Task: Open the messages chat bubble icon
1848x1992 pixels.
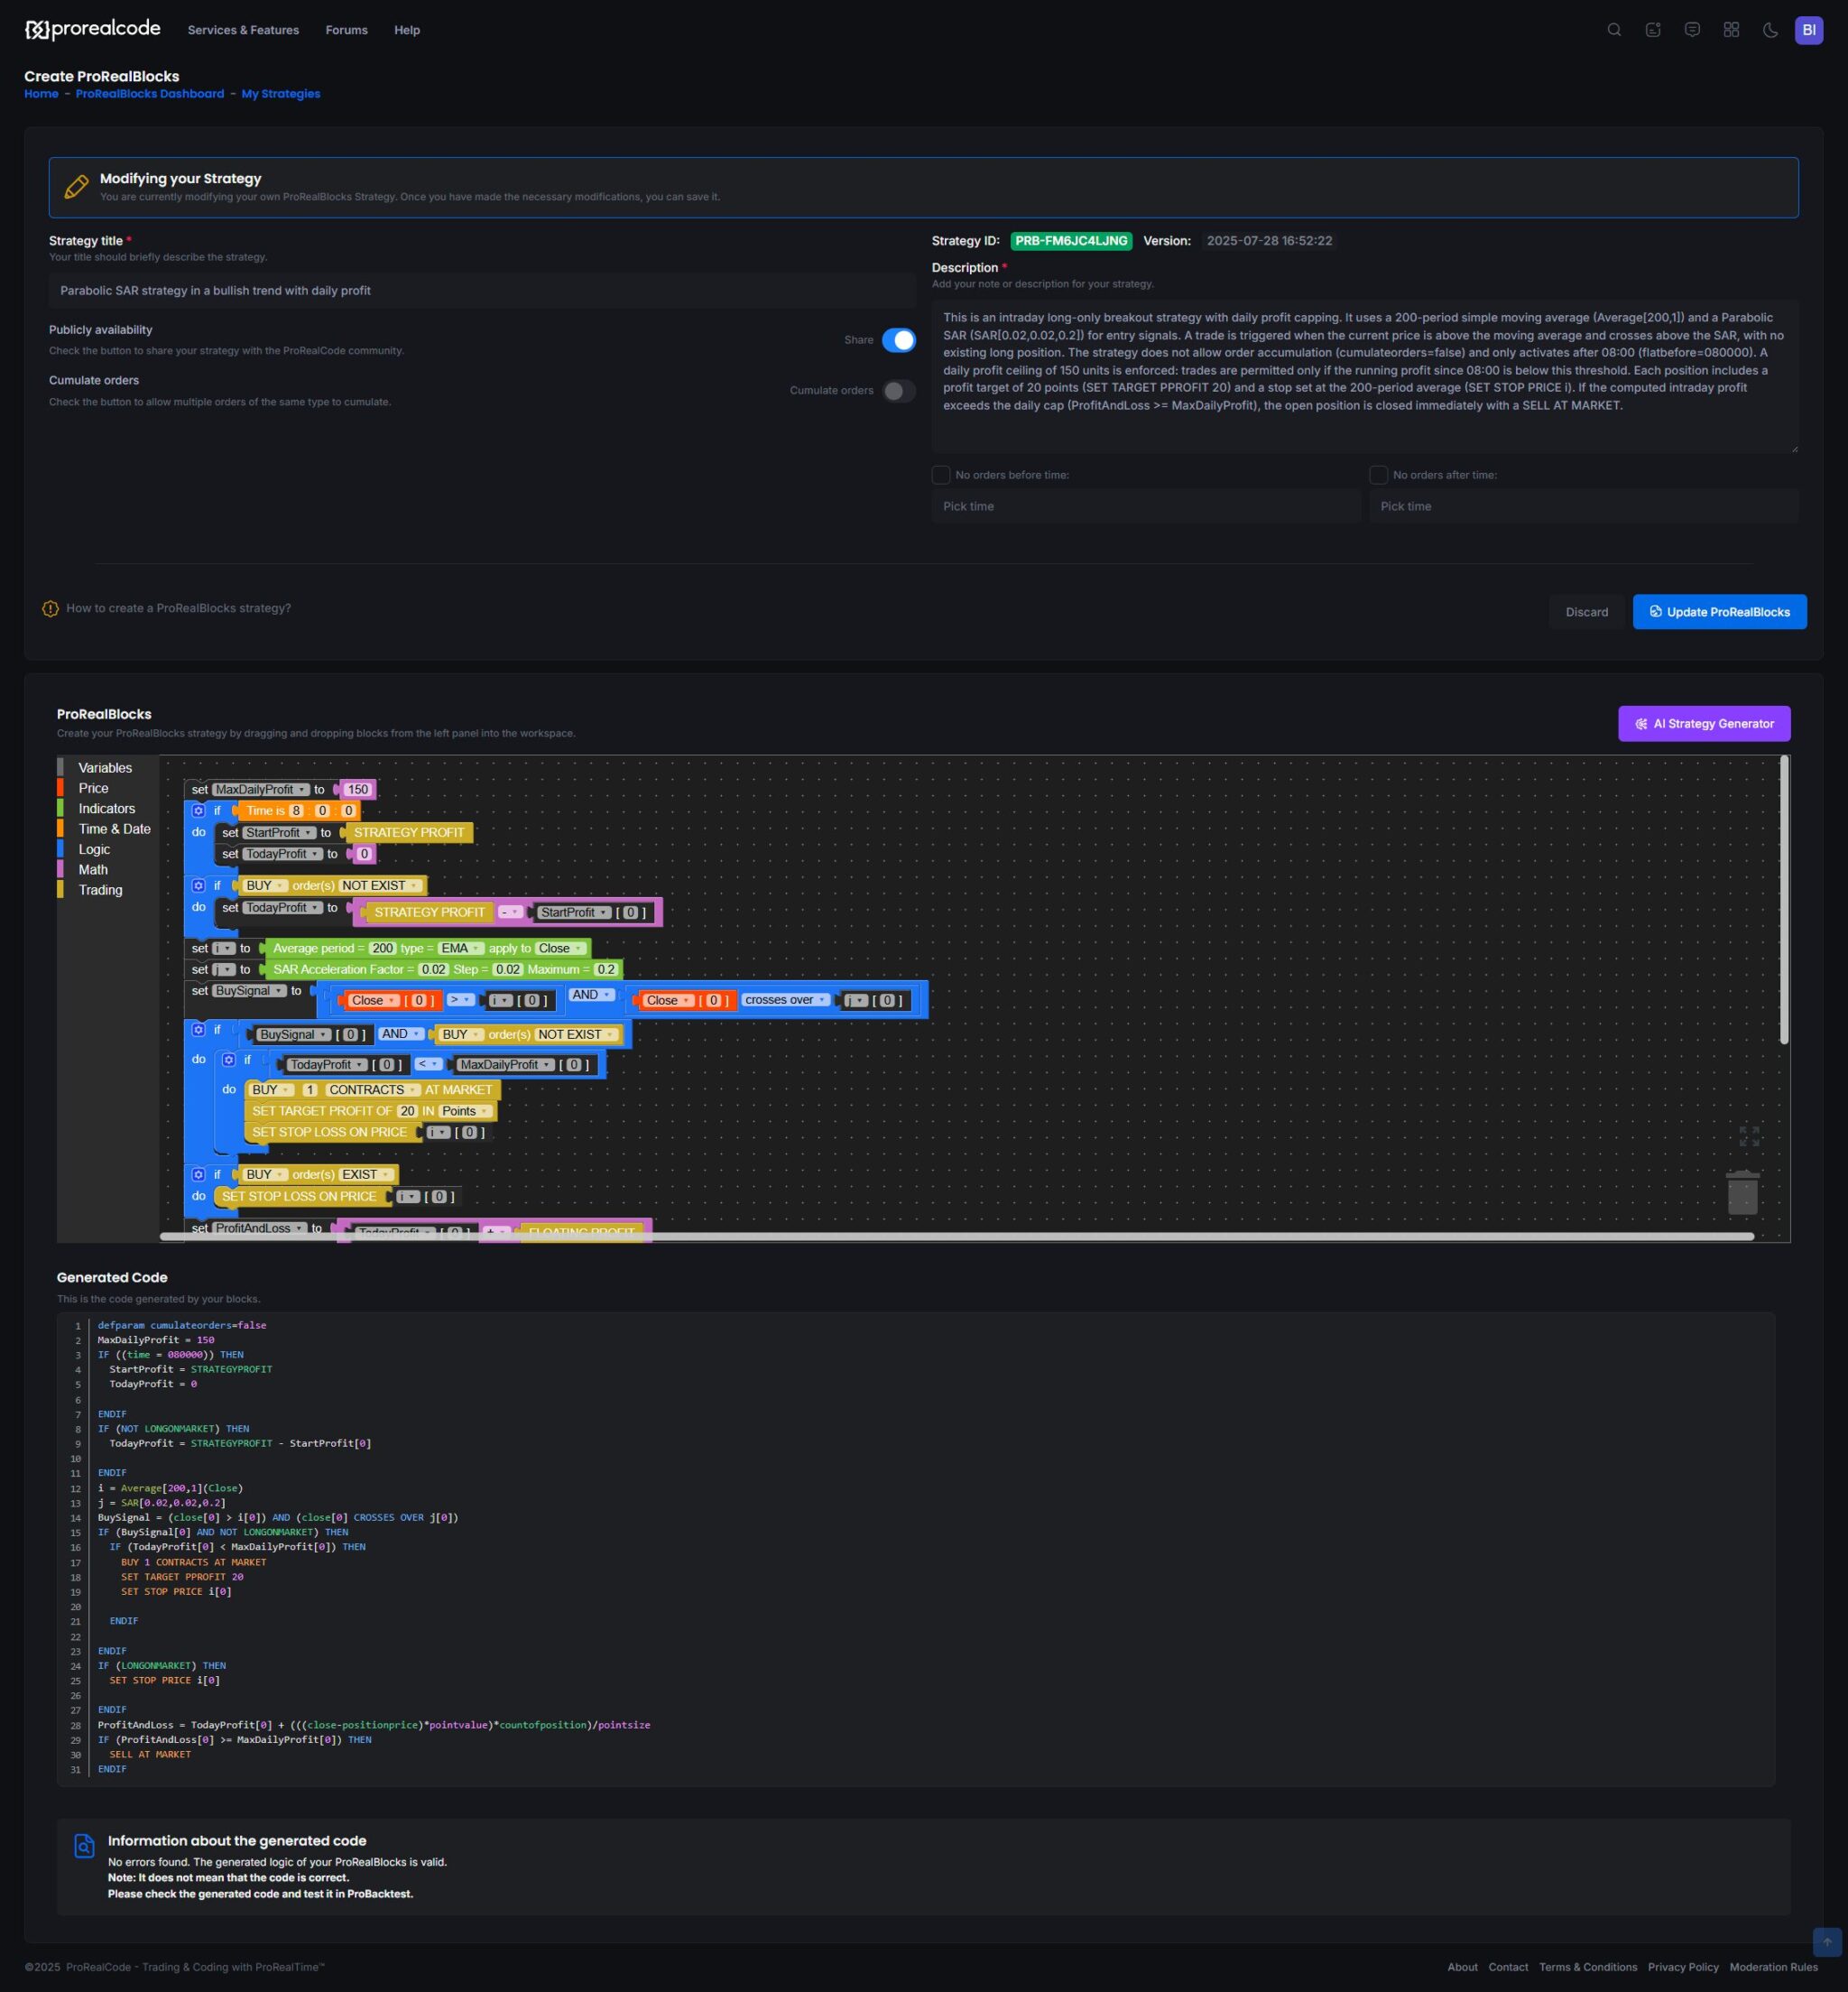Action: tap(1692, 30)
